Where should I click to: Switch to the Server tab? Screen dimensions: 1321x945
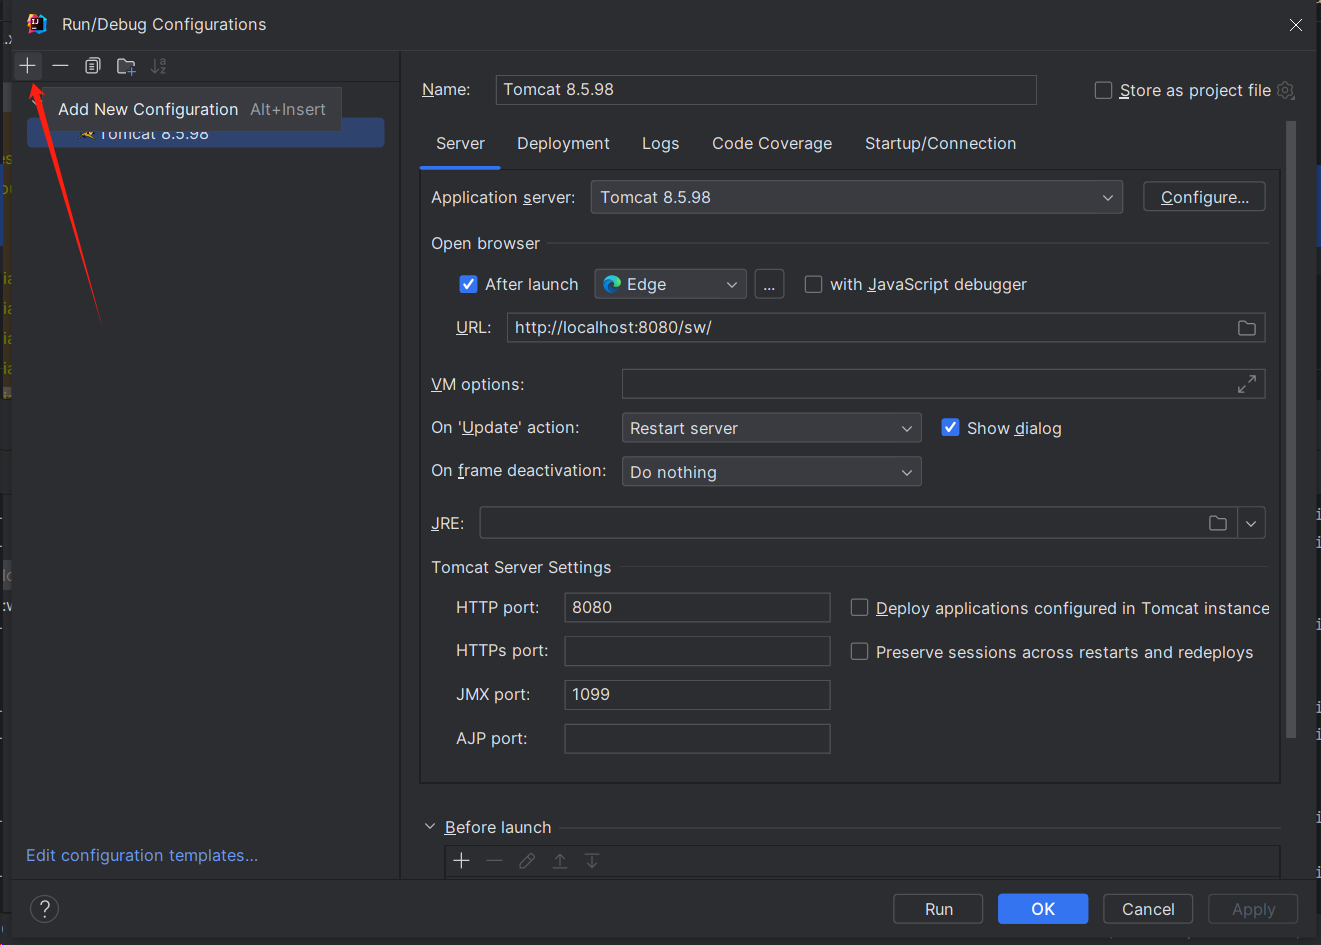click(x=460, y=144)
